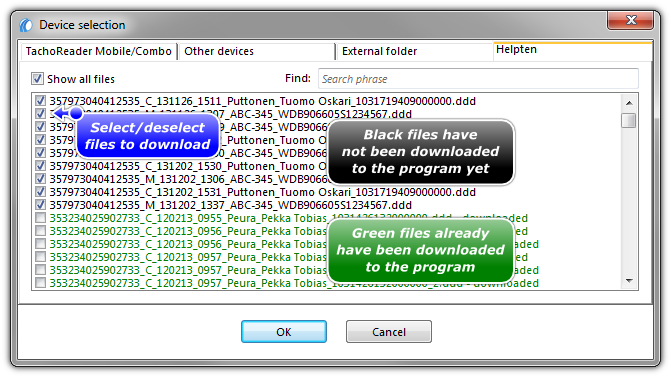Uncheck the C_131202_1530 Puttonen file checkbox

(41, 166)
